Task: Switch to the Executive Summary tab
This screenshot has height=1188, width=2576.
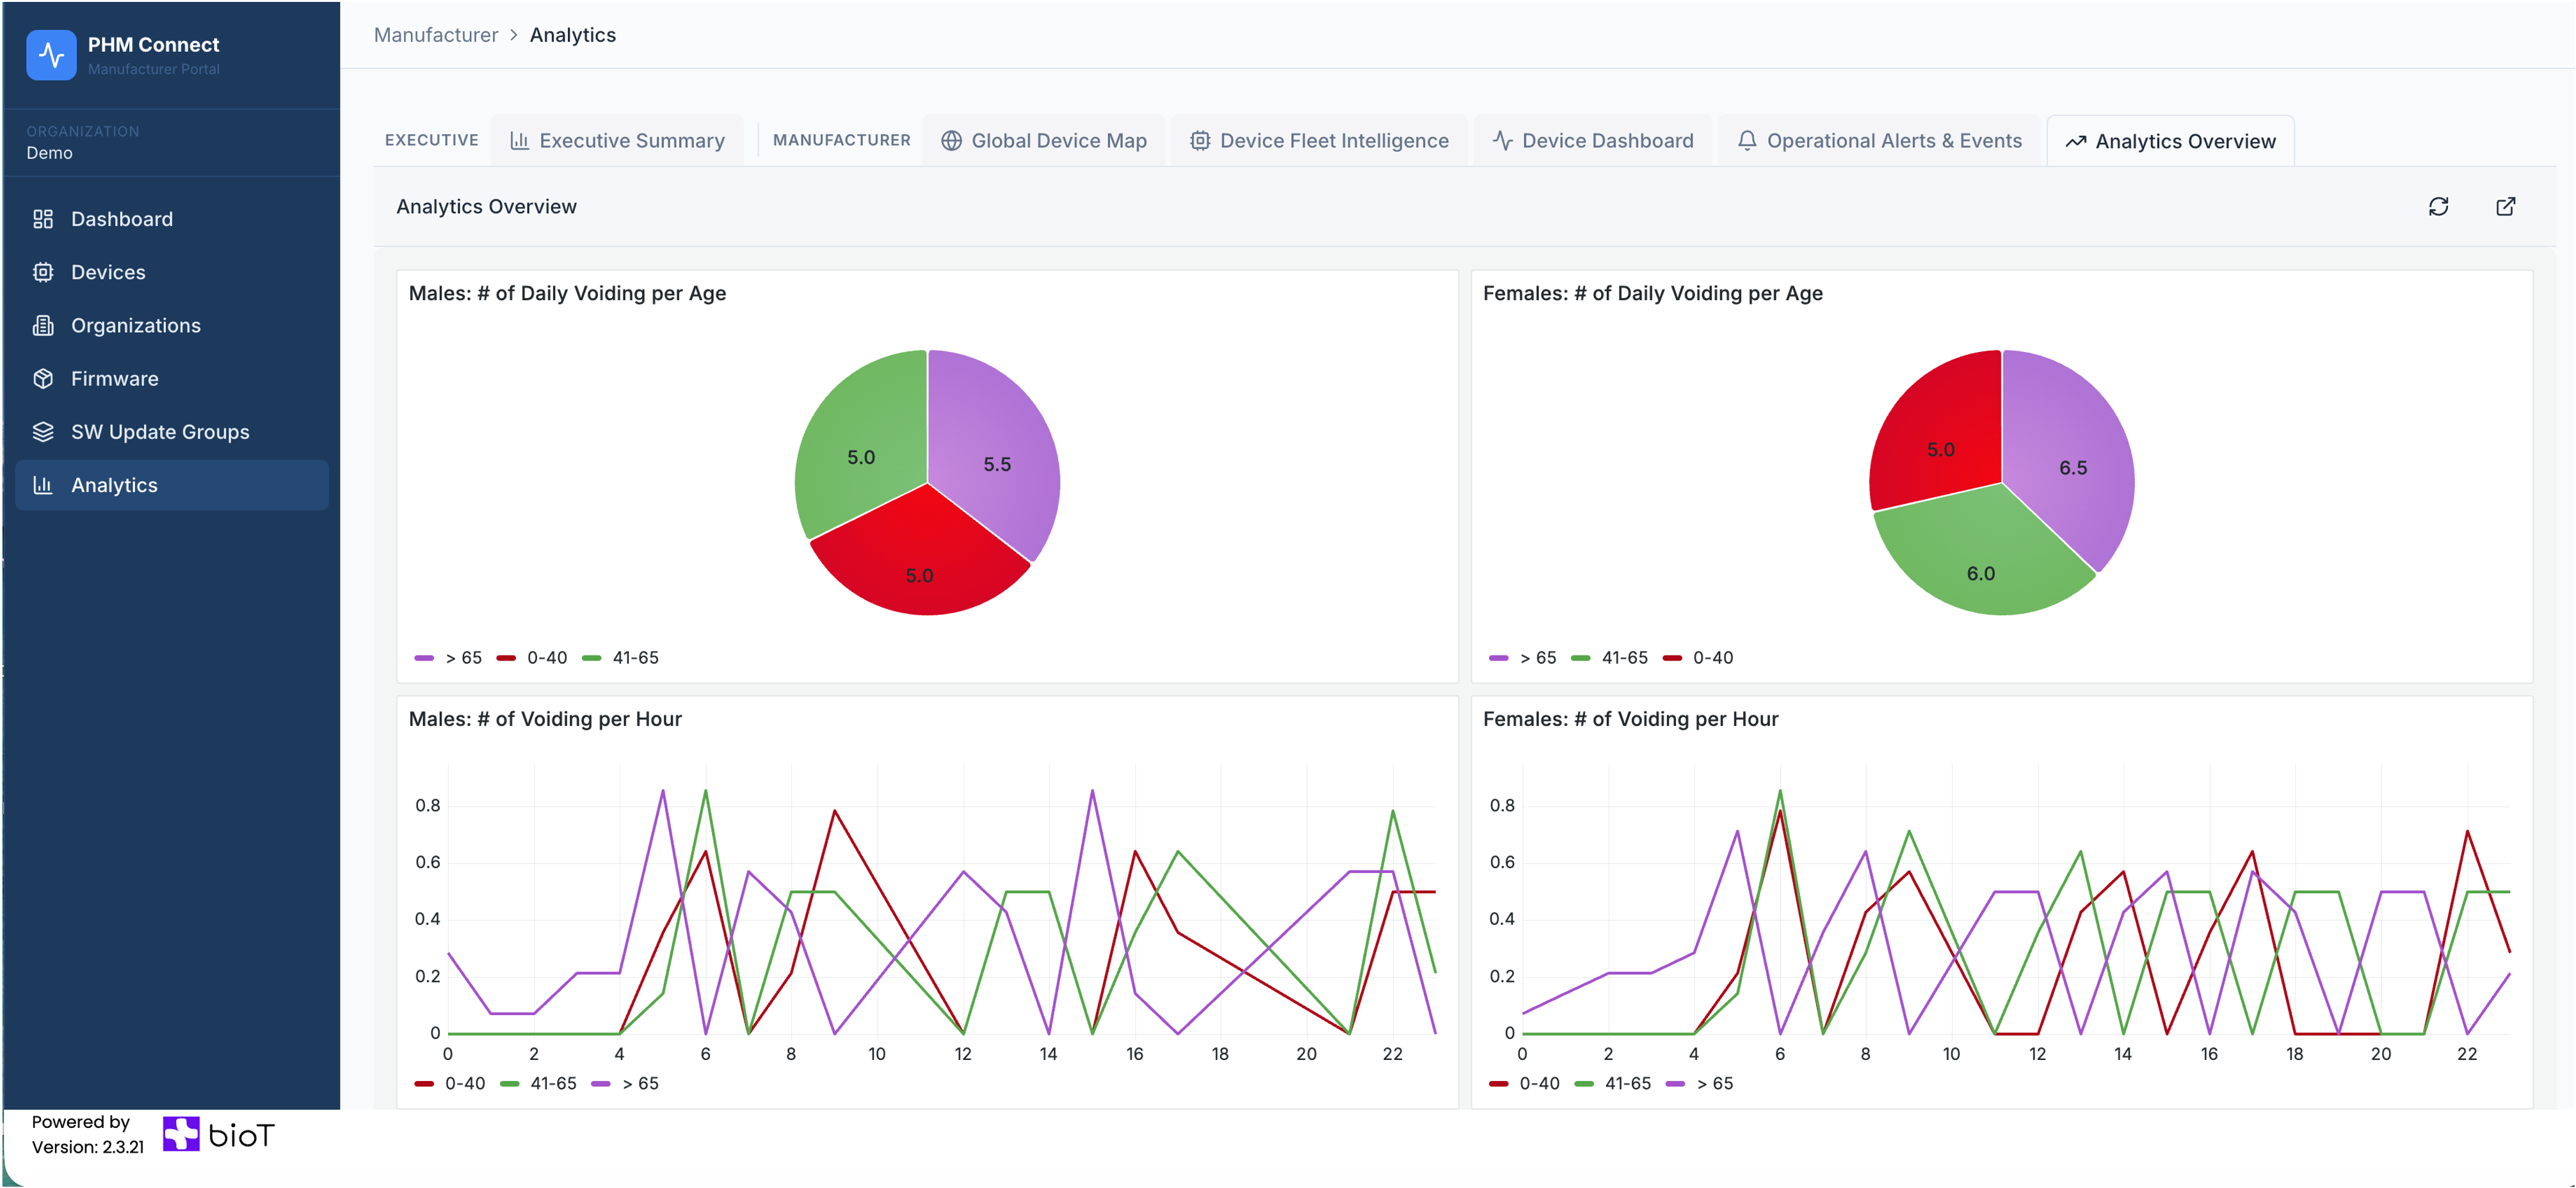Action: pos(618,141)
